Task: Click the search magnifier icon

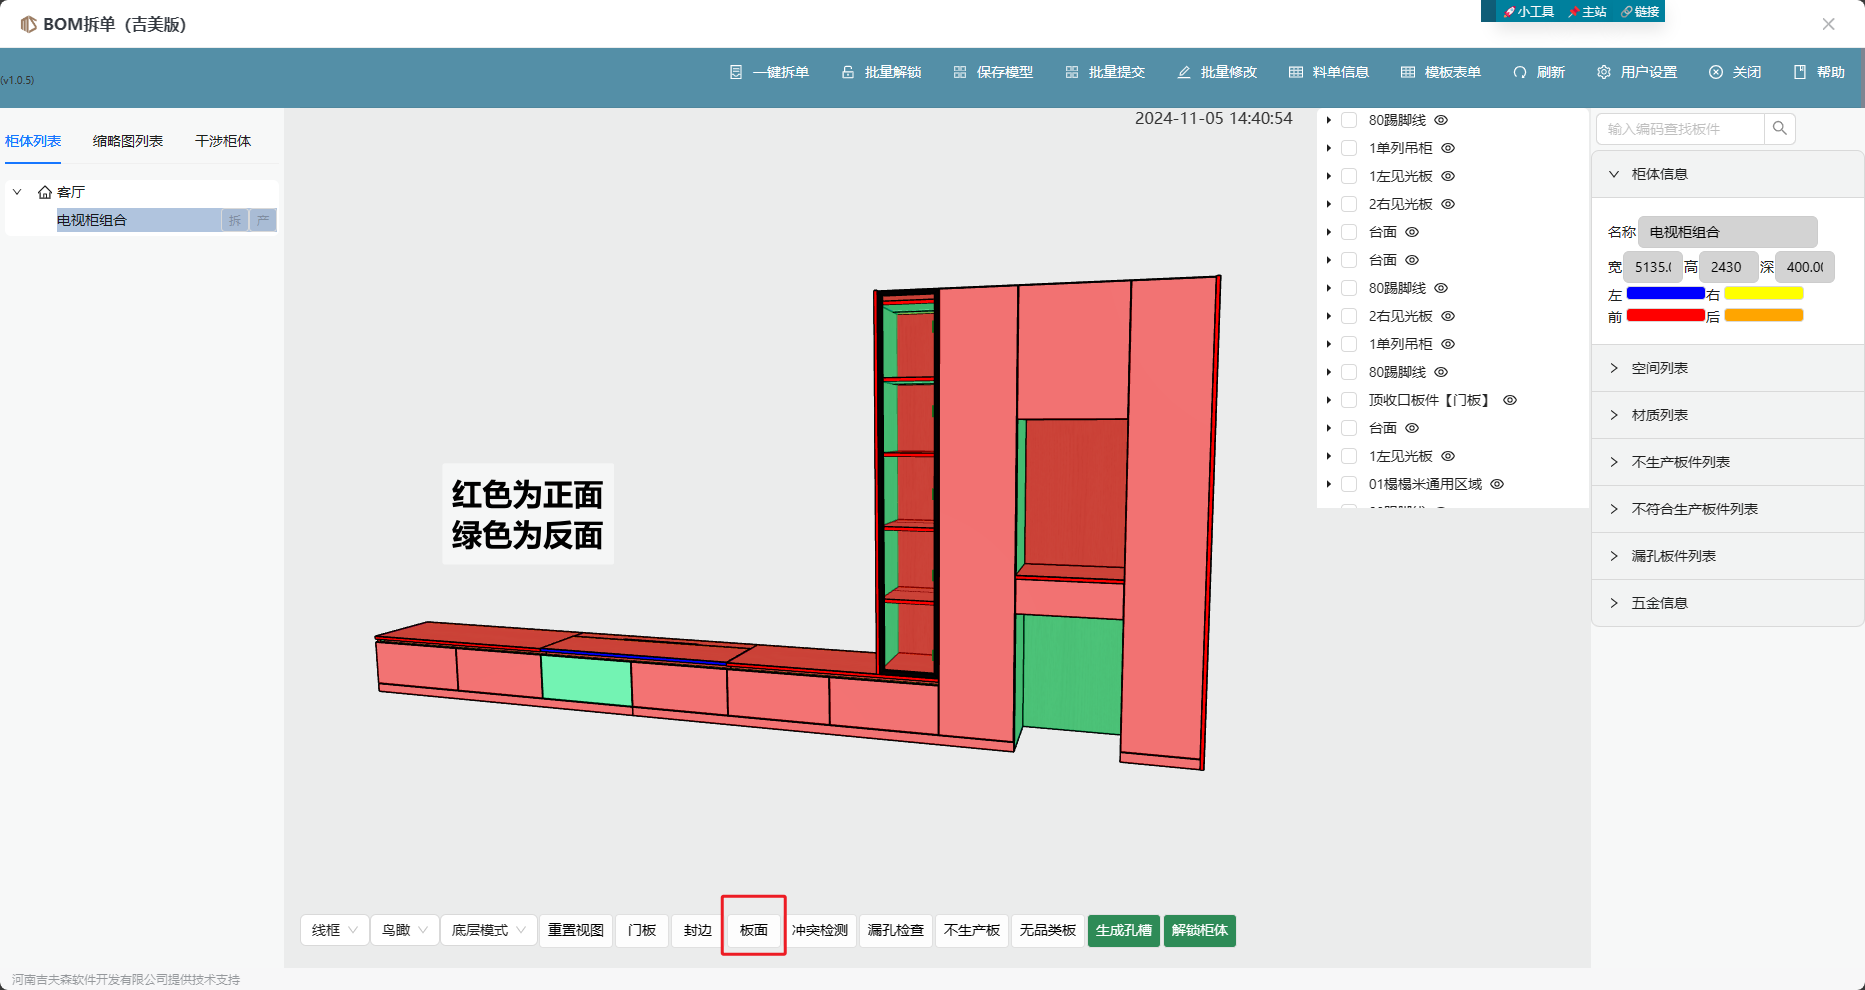Action: 1780,128
